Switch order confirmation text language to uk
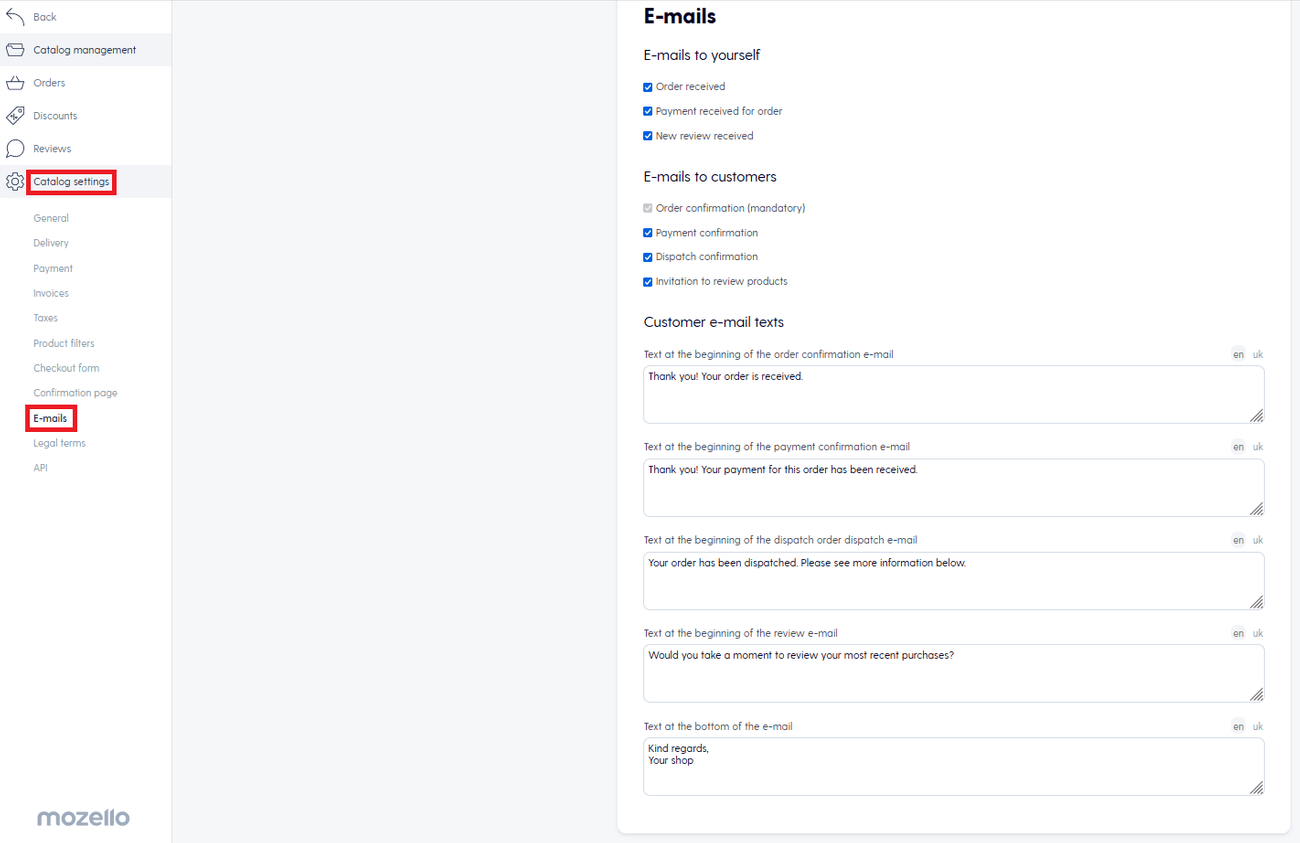Viewport: 1300px width, 843px height. click(x=1258, y=354)
